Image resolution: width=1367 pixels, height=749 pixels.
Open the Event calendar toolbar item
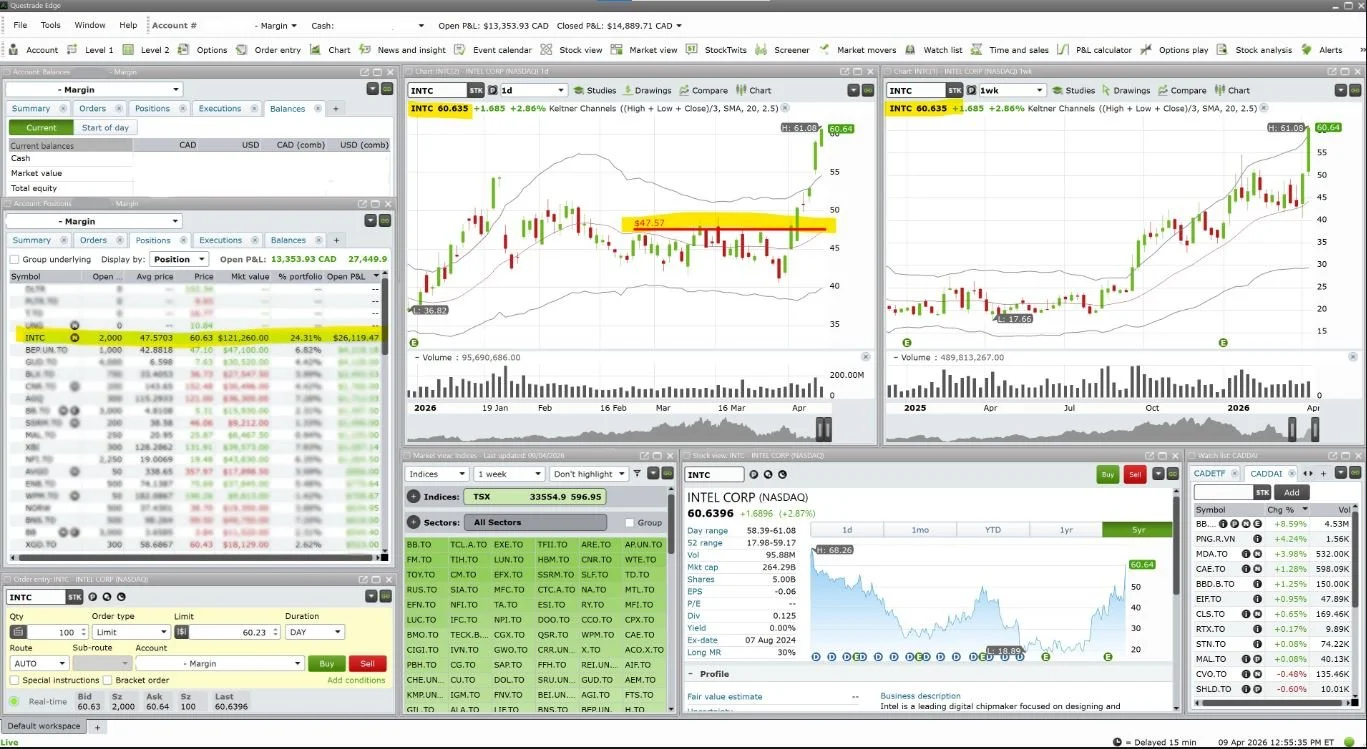(493, 50)
